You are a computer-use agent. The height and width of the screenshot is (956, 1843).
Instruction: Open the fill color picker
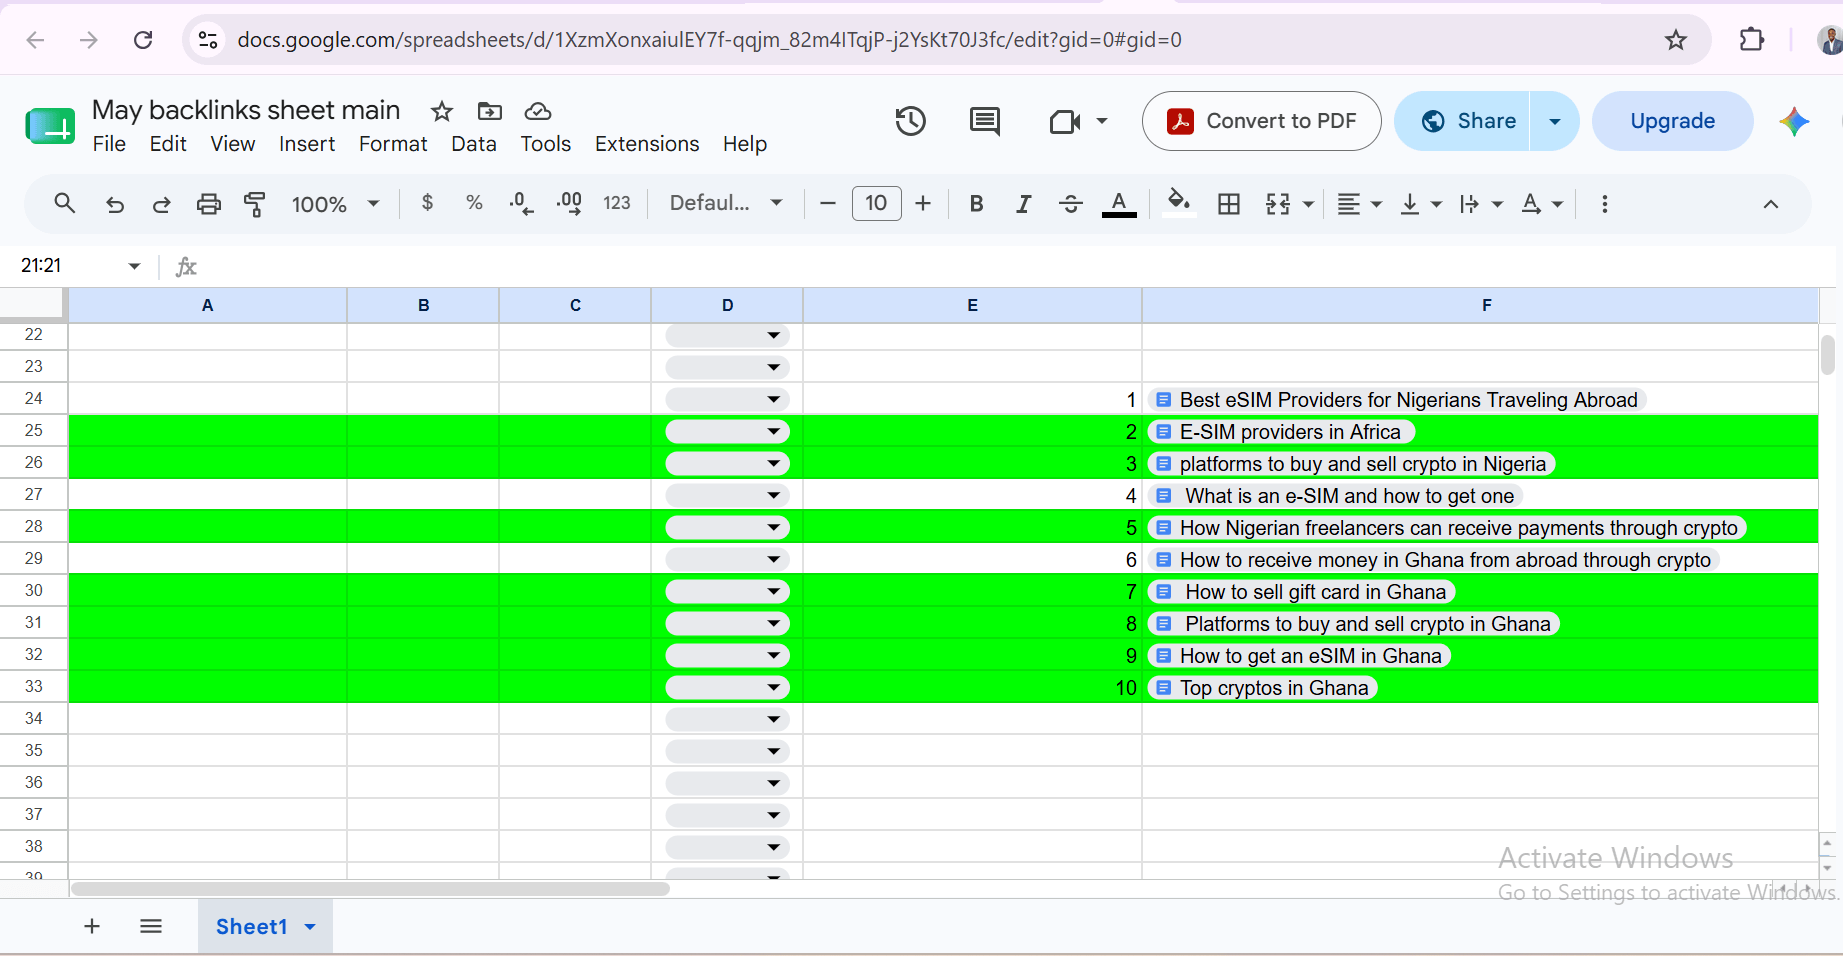tap(1179, 203)
